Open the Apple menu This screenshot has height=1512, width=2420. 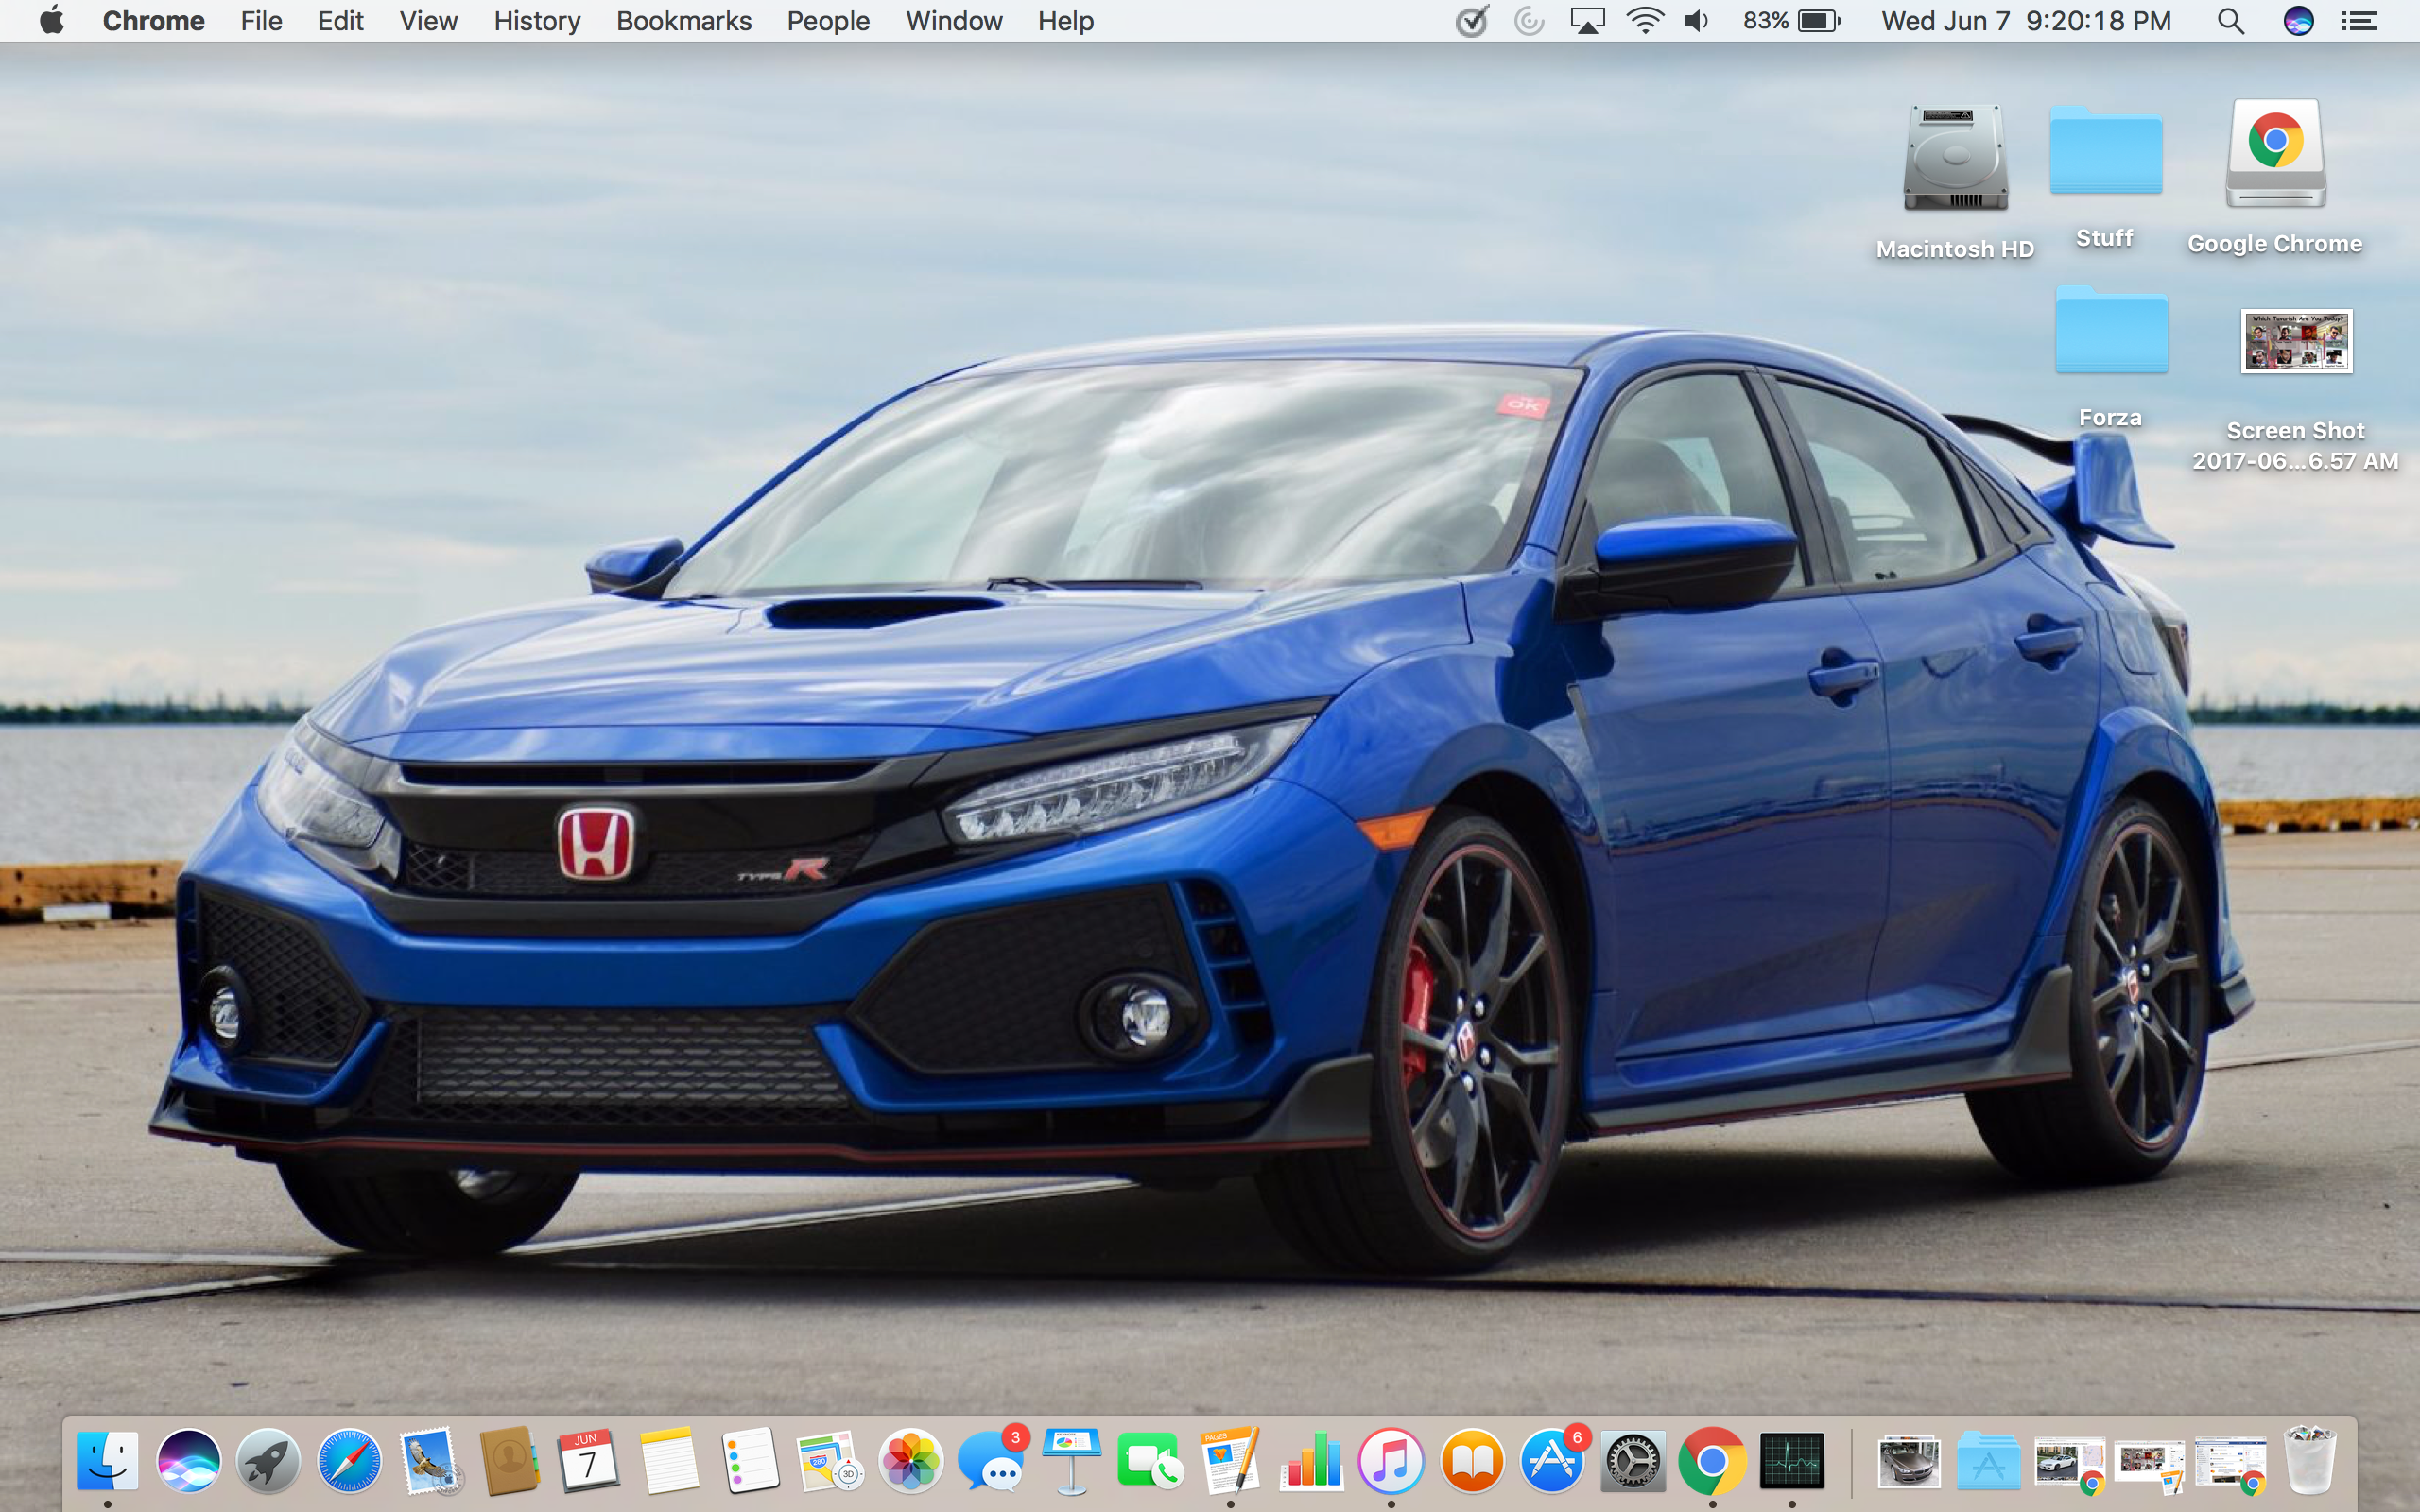click(52, 20)
